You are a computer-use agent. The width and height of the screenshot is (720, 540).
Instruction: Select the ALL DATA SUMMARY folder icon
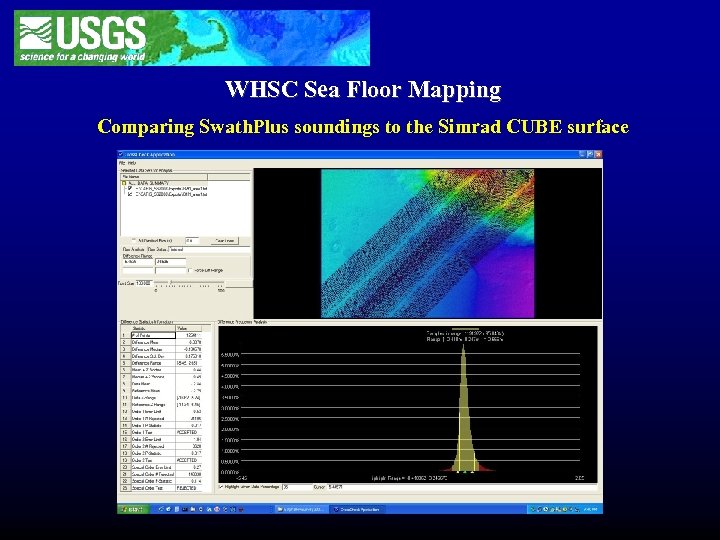coord(124,183)
